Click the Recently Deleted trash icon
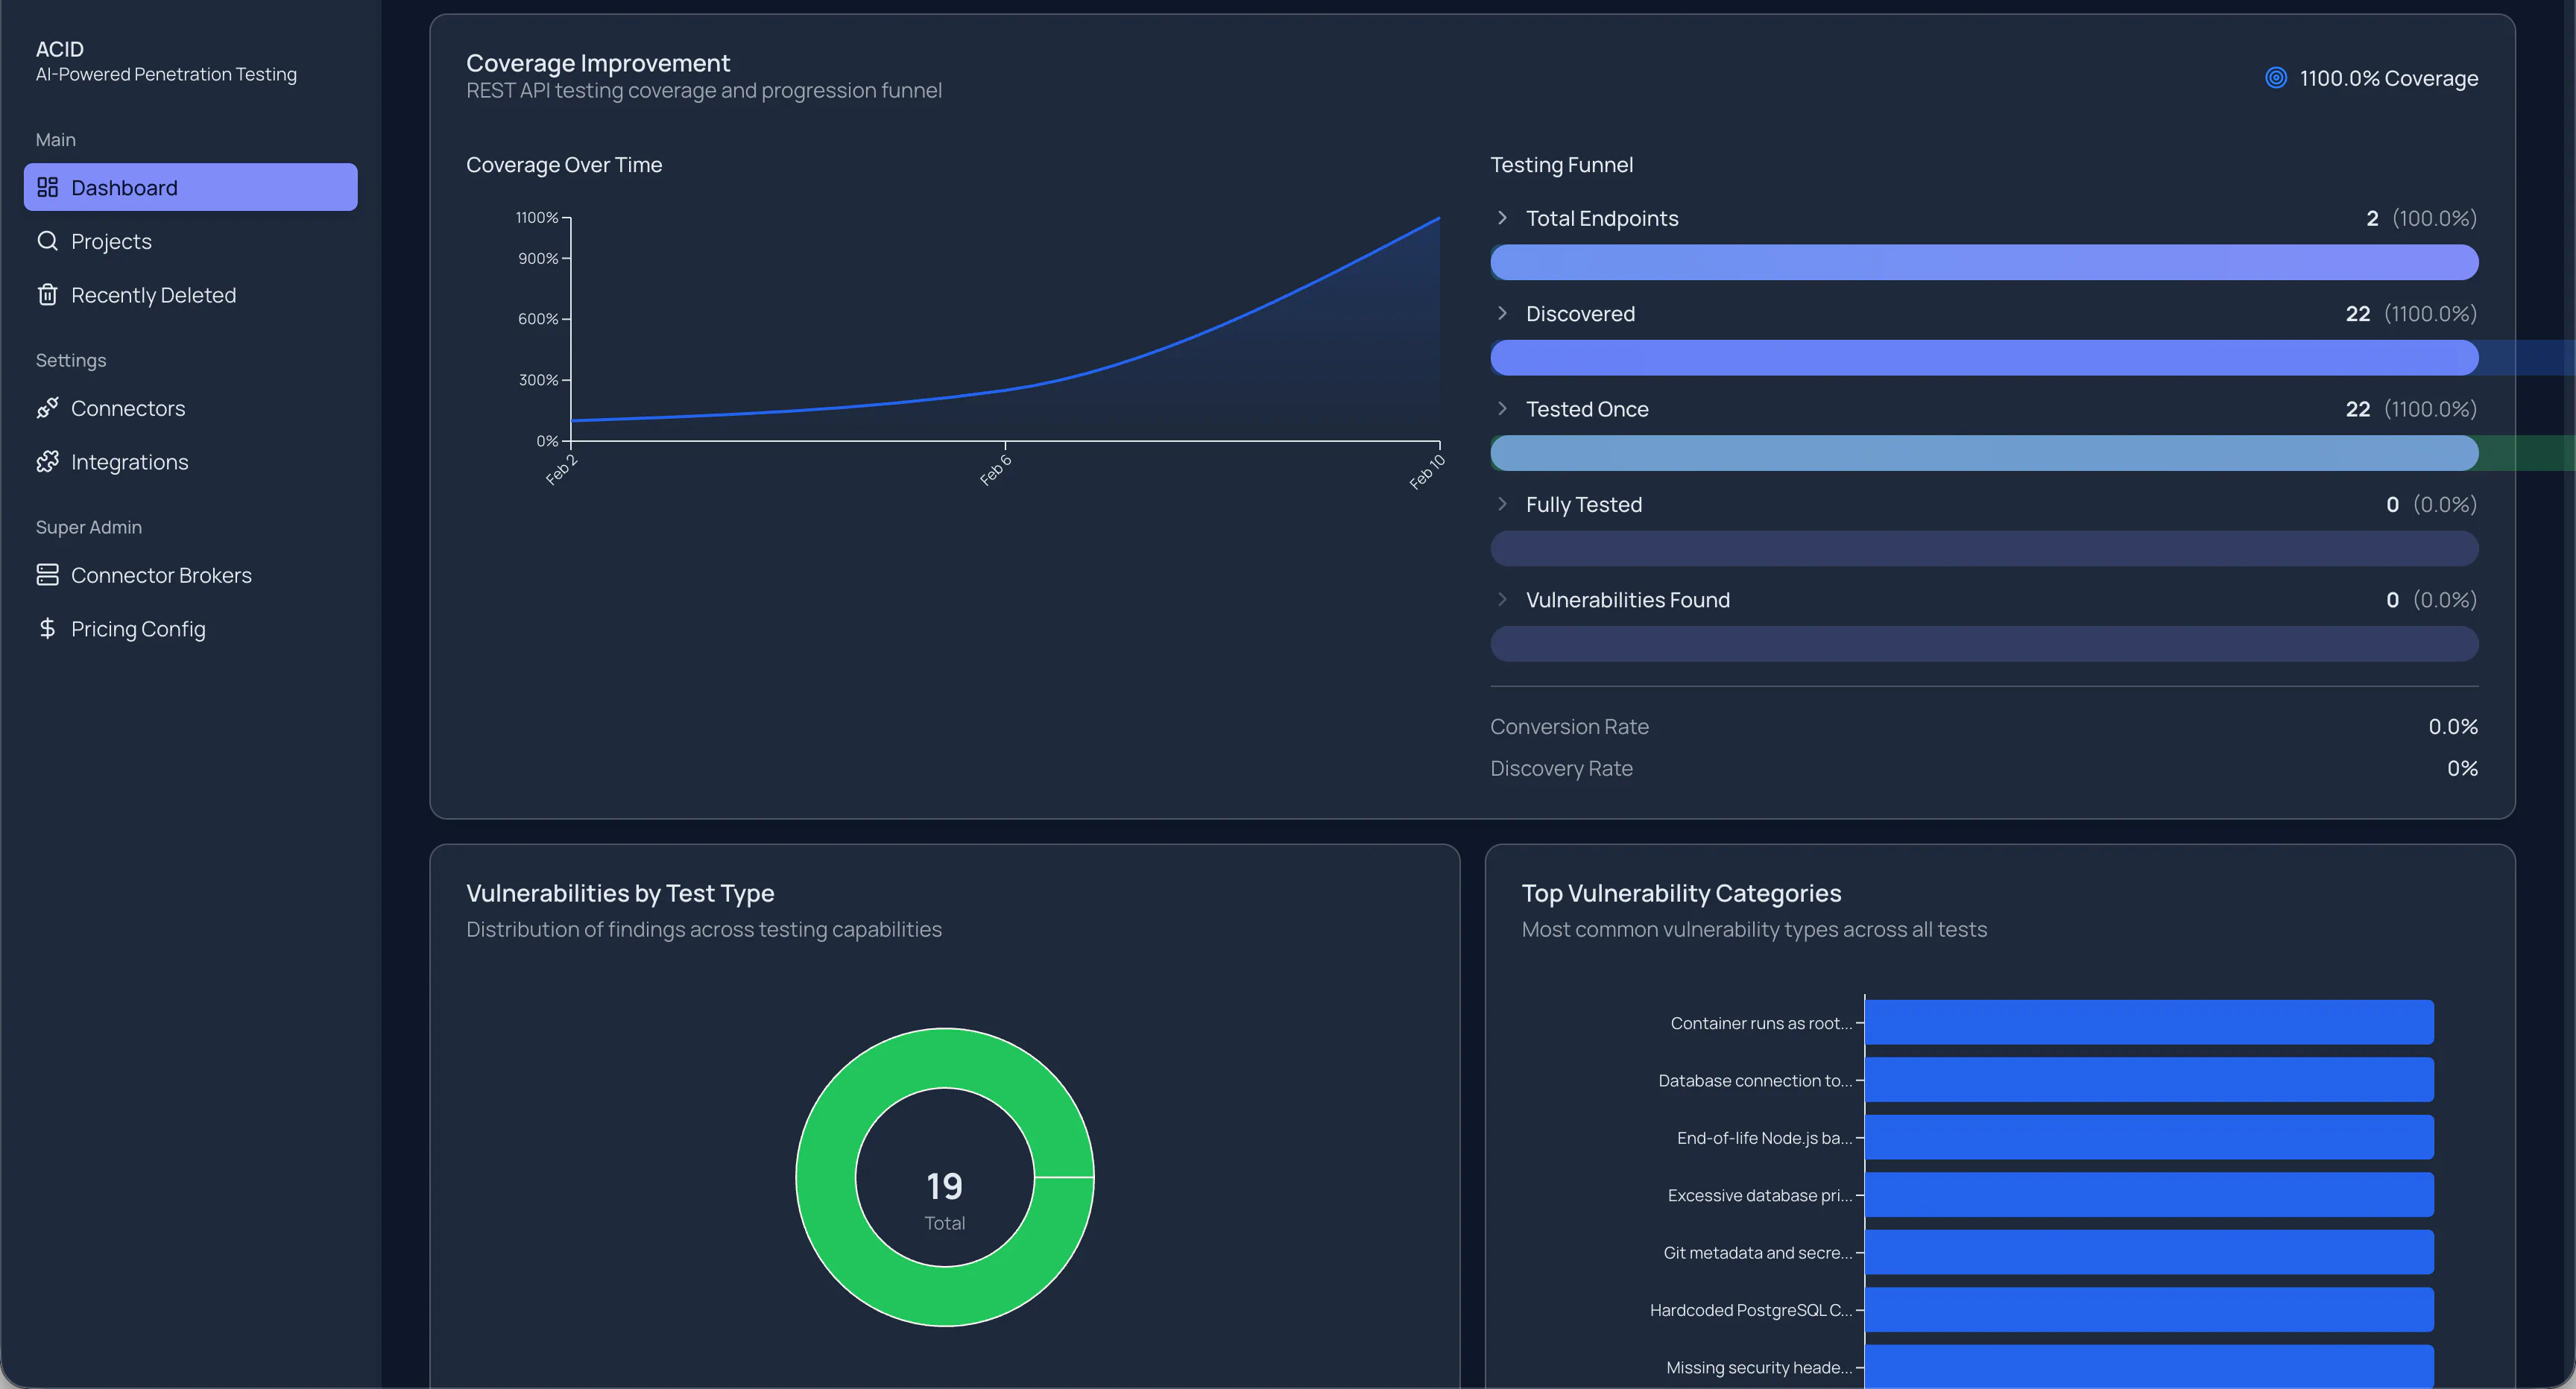Image resolution: width=2576 pixels, height=1389 pixels. [x=47, y=294]
